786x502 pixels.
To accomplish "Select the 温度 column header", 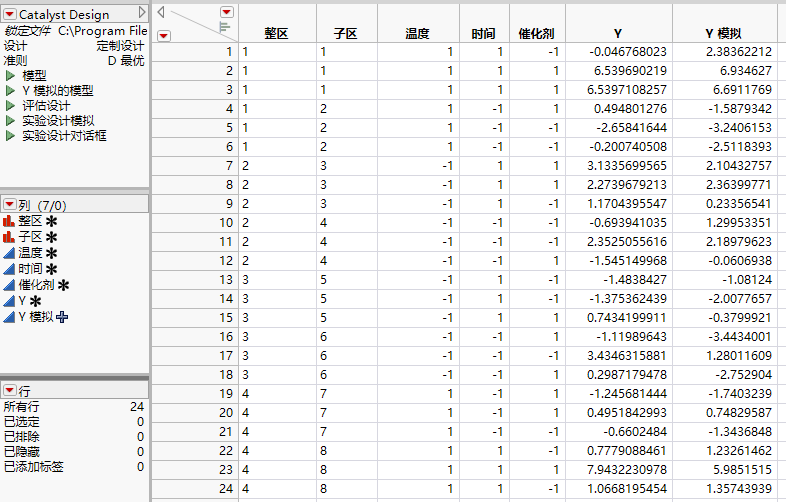I will pos(418,34).
